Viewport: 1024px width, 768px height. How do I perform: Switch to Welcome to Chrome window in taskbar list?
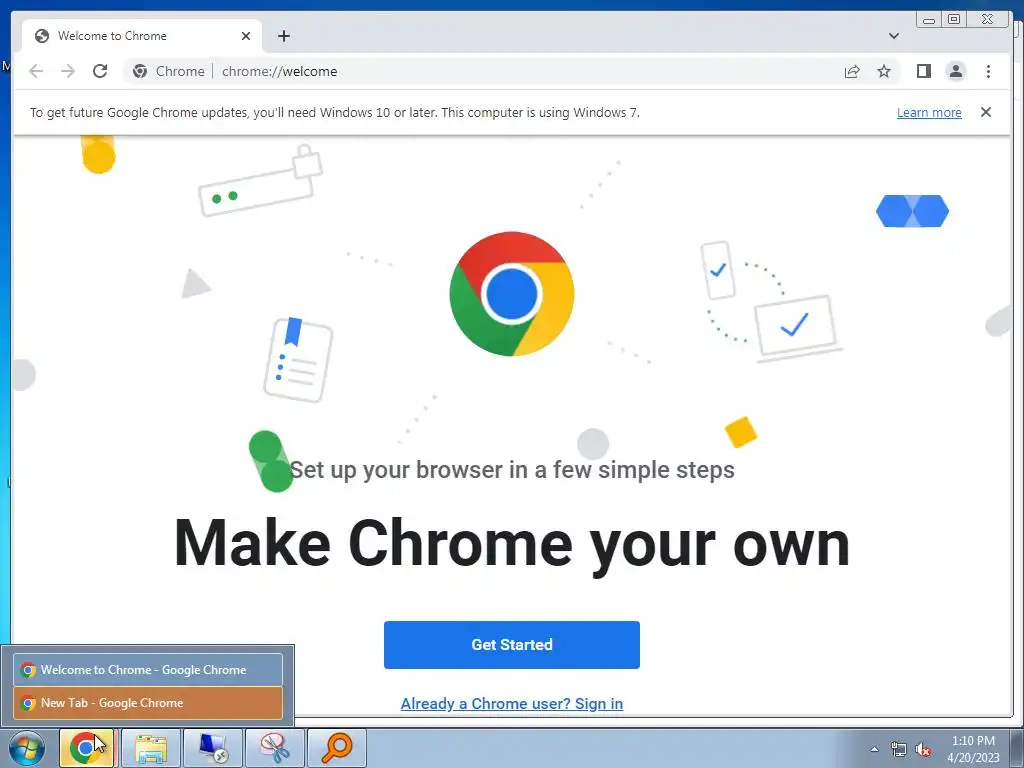[x=148, y=669]
